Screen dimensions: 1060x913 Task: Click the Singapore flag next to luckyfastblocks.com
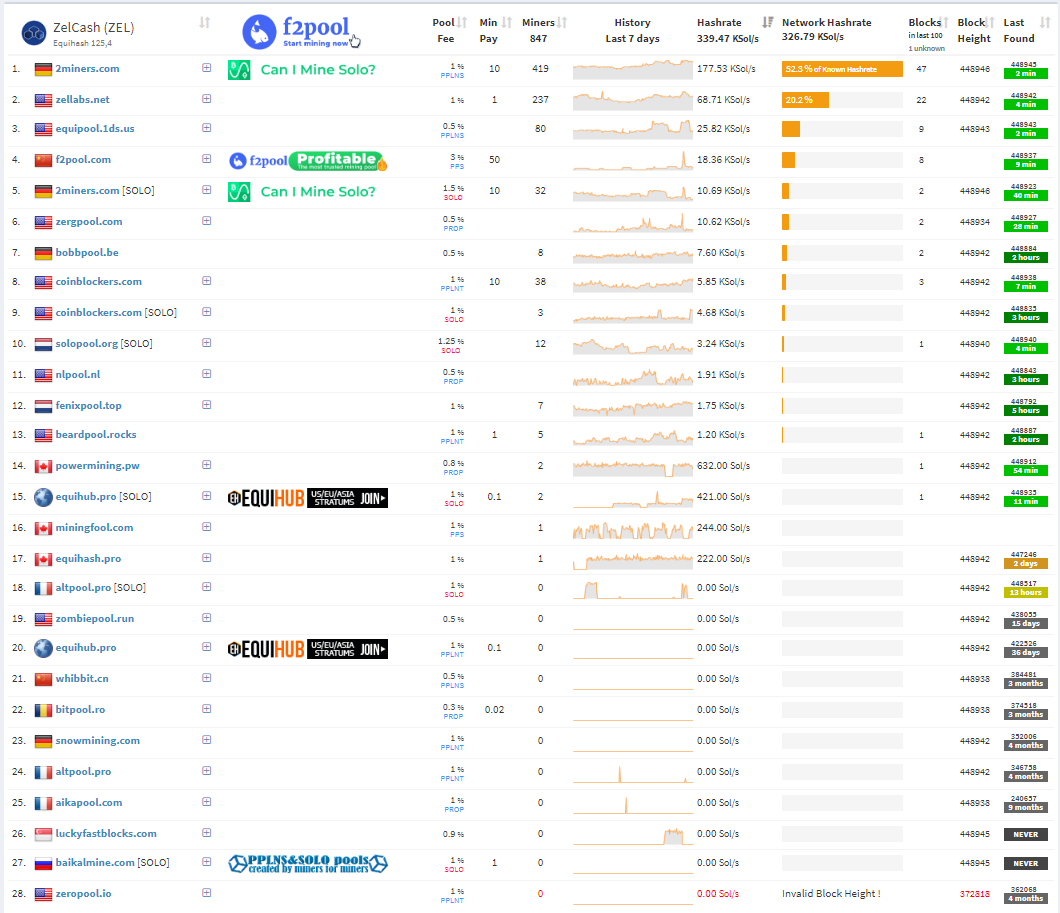(x=43, y=835)
